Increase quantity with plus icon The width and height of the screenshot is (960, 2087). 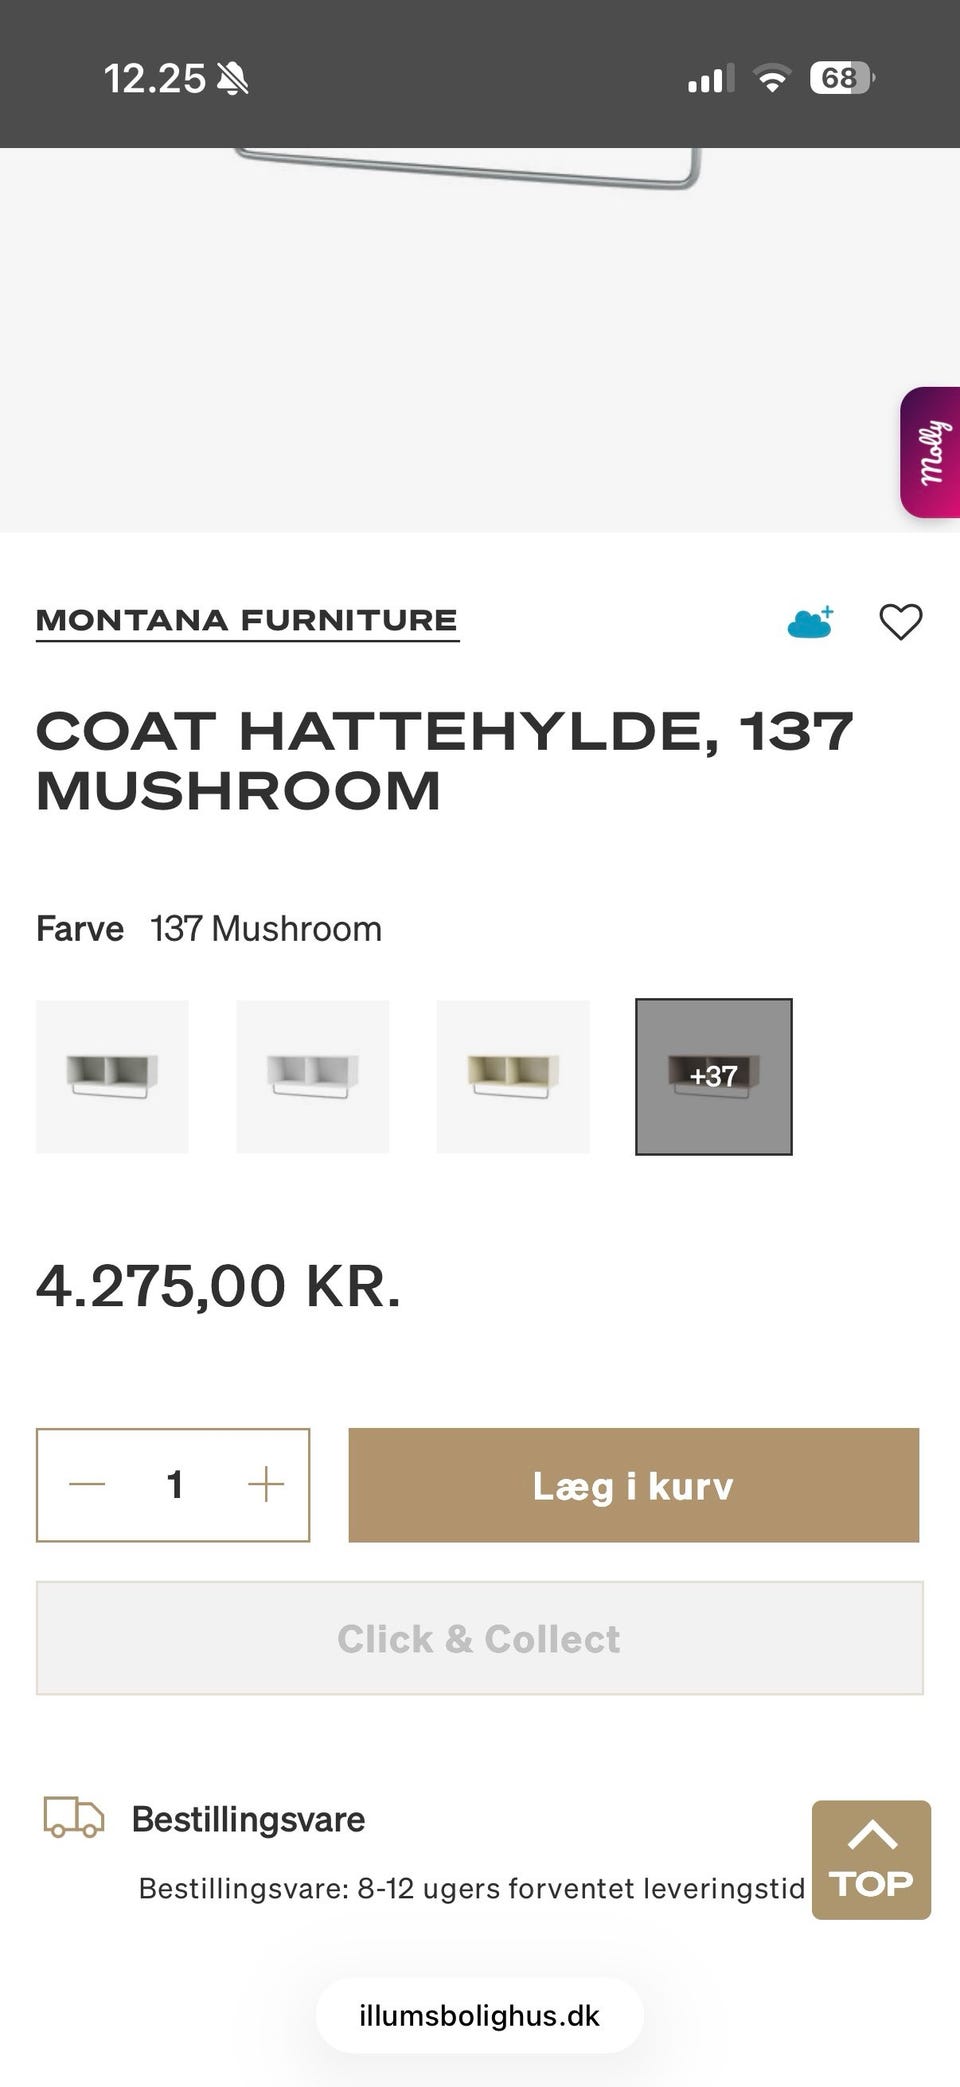(266, 1485)
